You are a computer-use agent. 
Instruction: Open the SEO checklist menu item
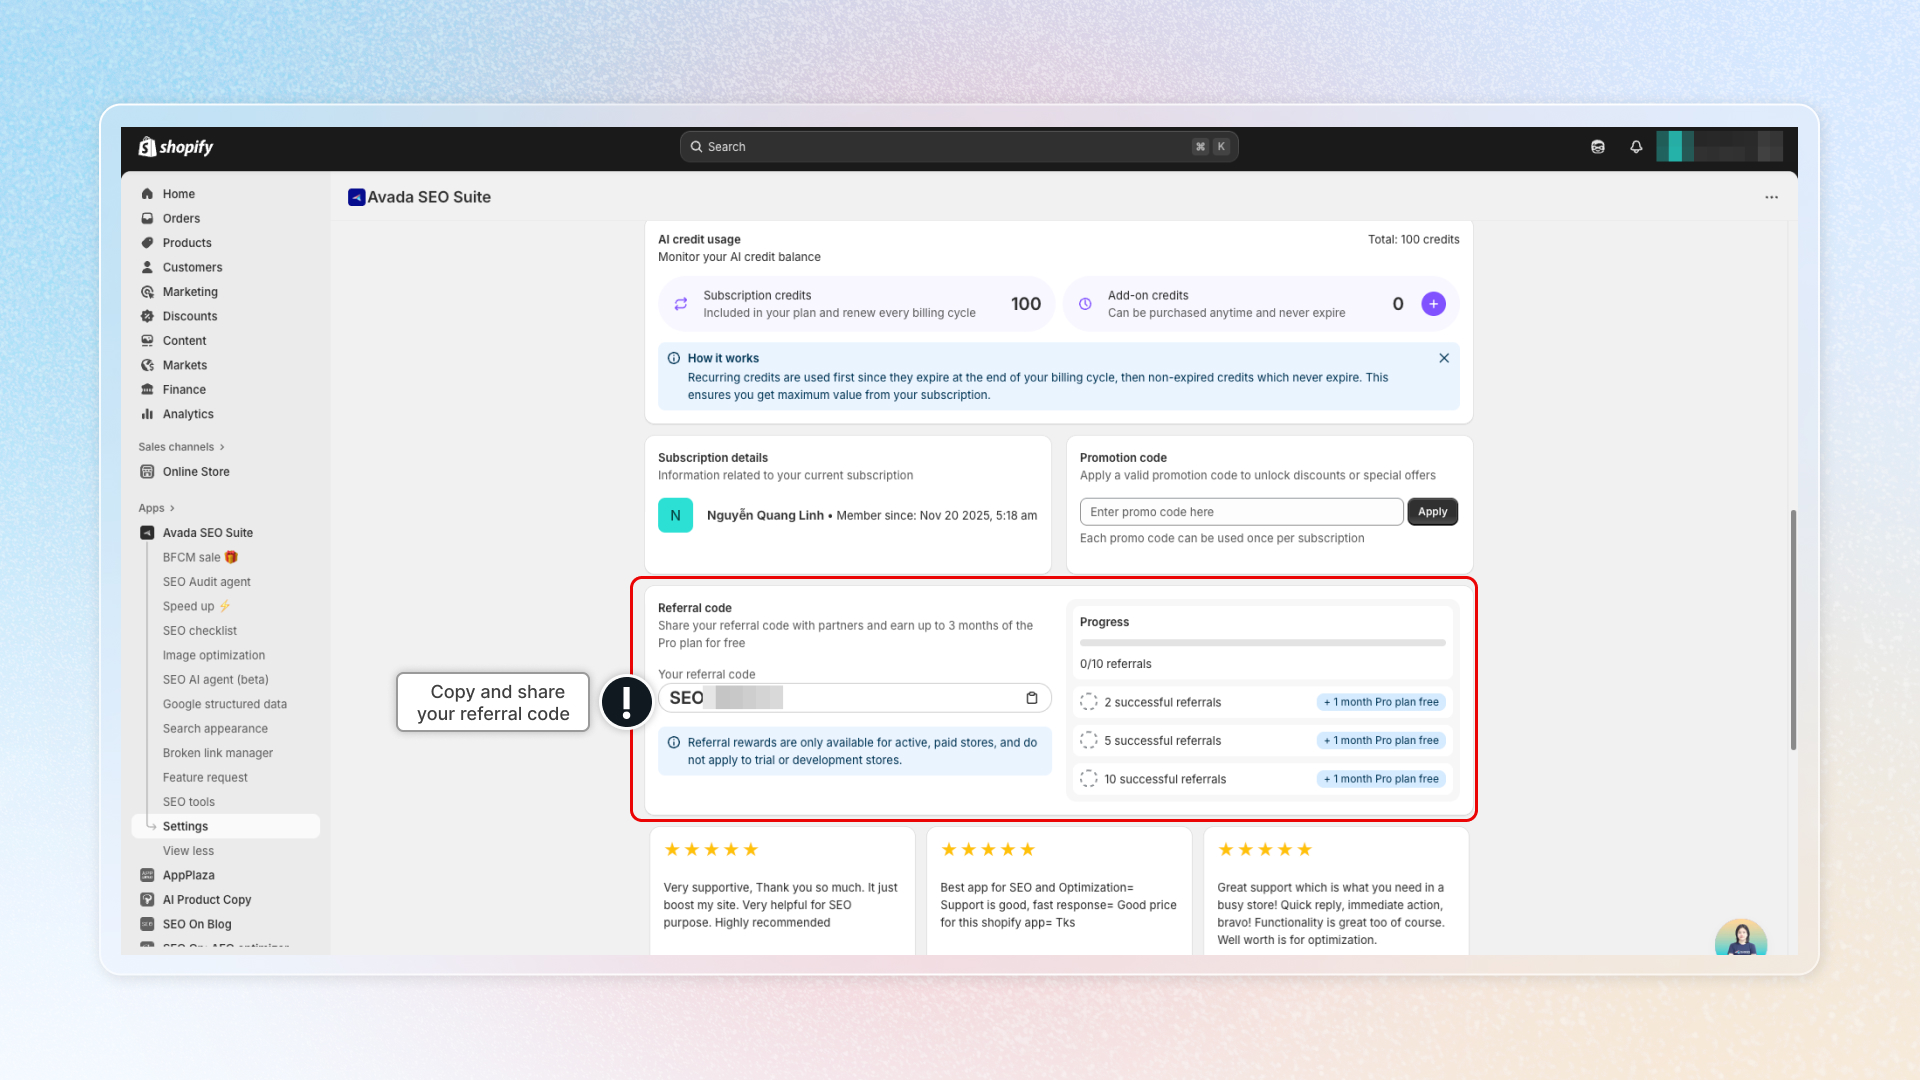point(199,631)
